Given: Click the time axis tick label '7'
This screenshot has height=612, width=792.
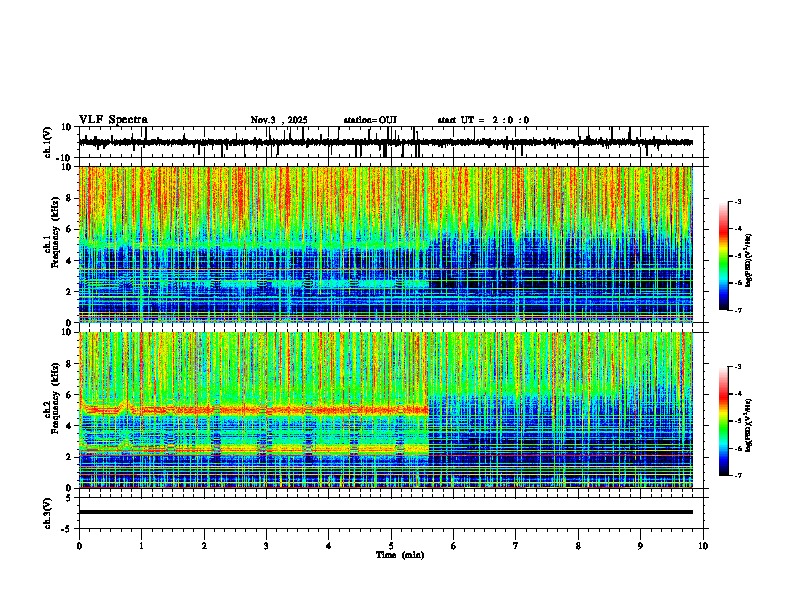Looking at the screenshot, I should (516, 546).
